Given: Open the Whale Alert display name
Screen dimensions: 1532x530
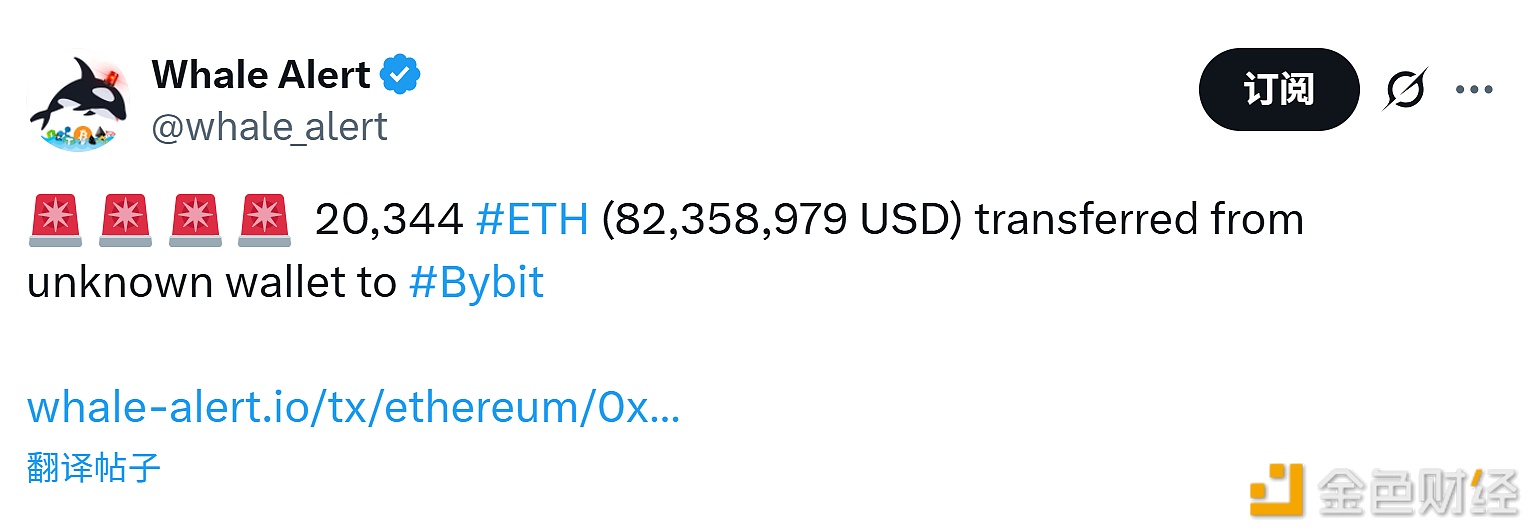Looking at the screenshot, I should coord(261,75).
